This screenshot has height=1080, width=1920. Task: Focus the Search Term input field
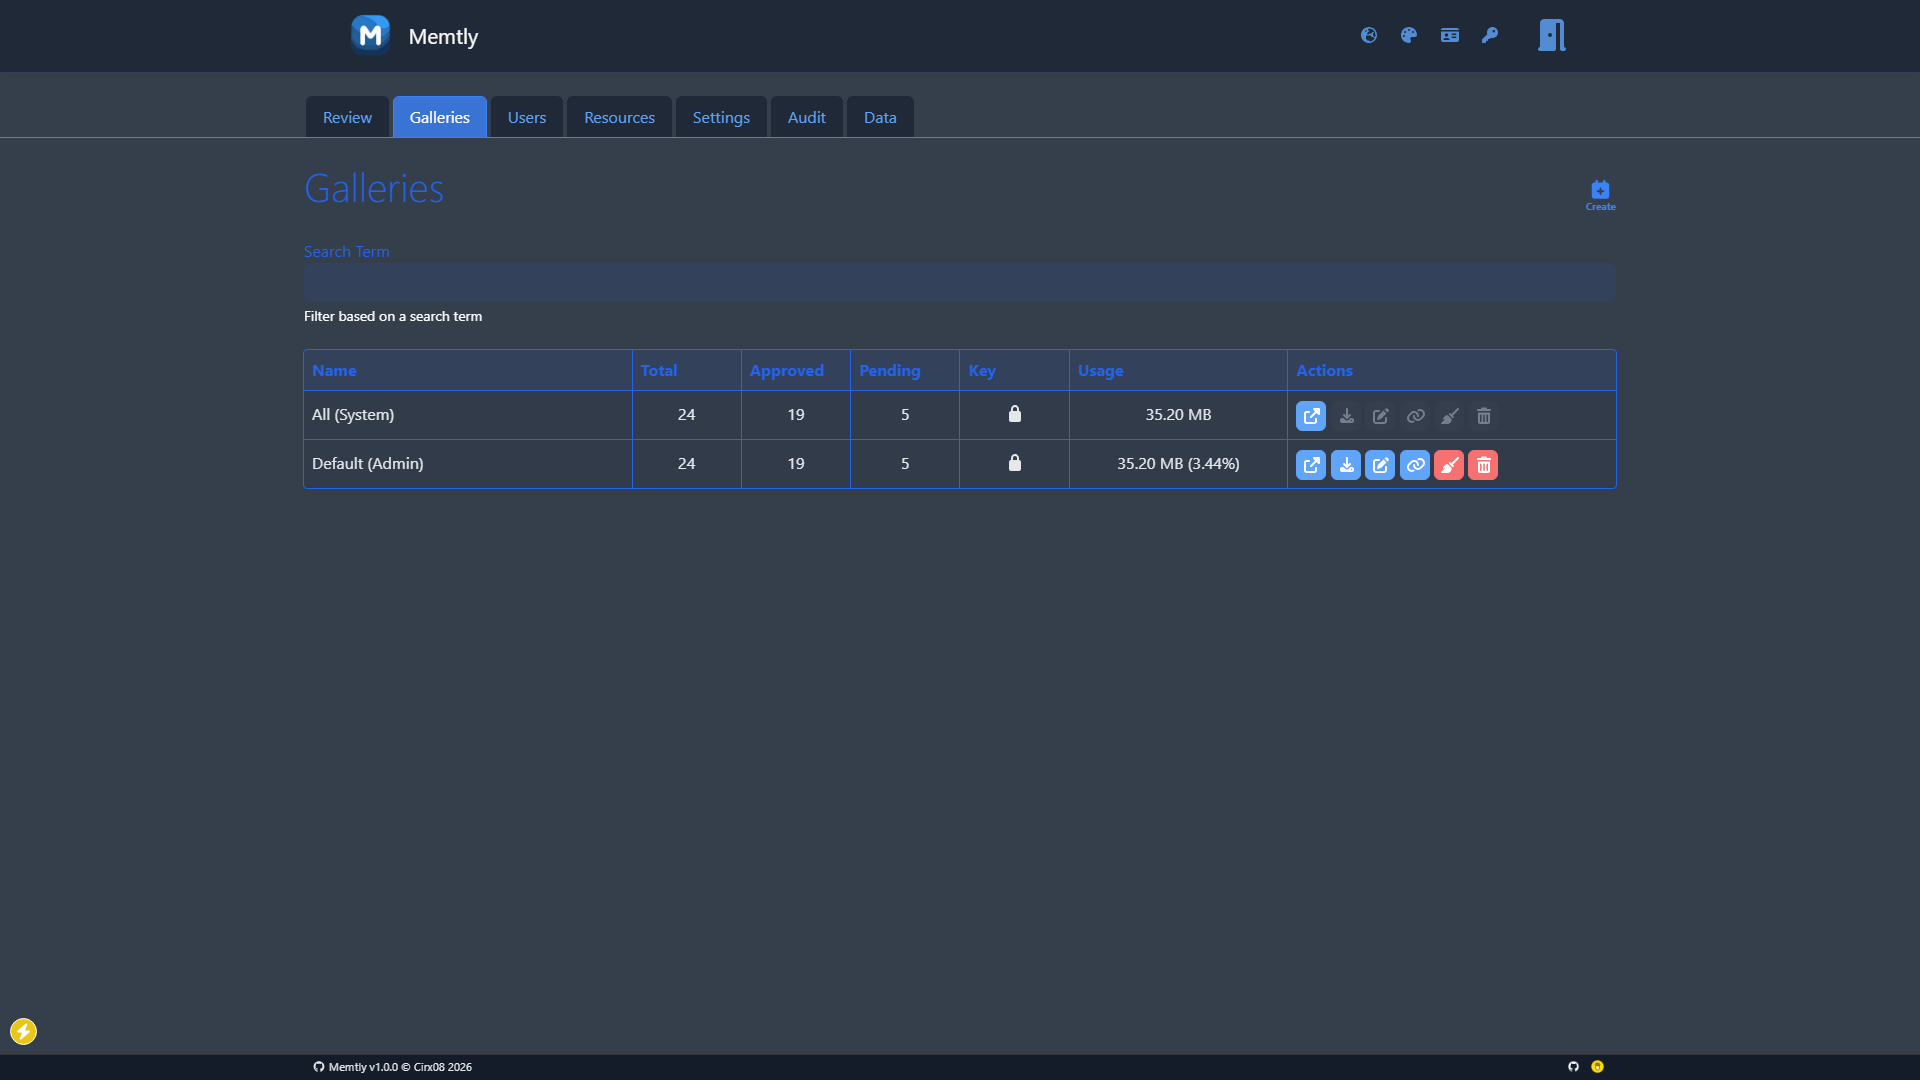point(960,282)
